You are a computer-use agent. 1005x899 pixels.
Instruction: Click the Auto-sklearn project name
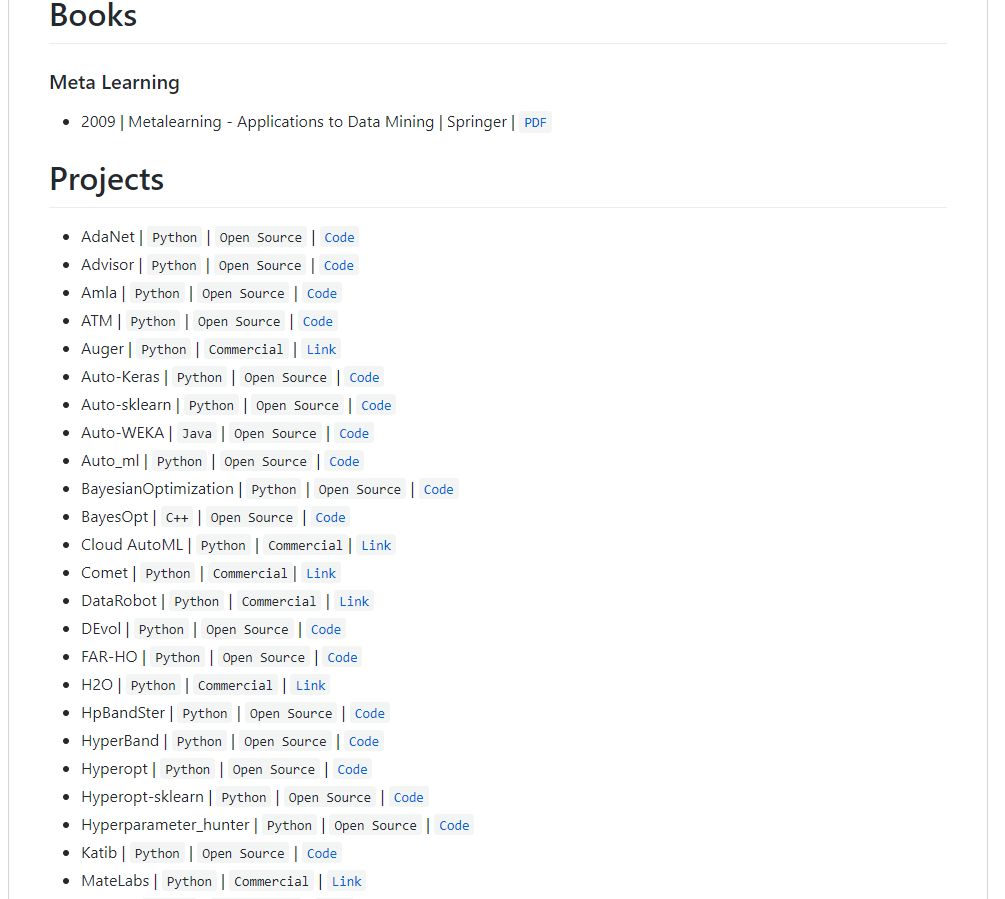point(126,405)
